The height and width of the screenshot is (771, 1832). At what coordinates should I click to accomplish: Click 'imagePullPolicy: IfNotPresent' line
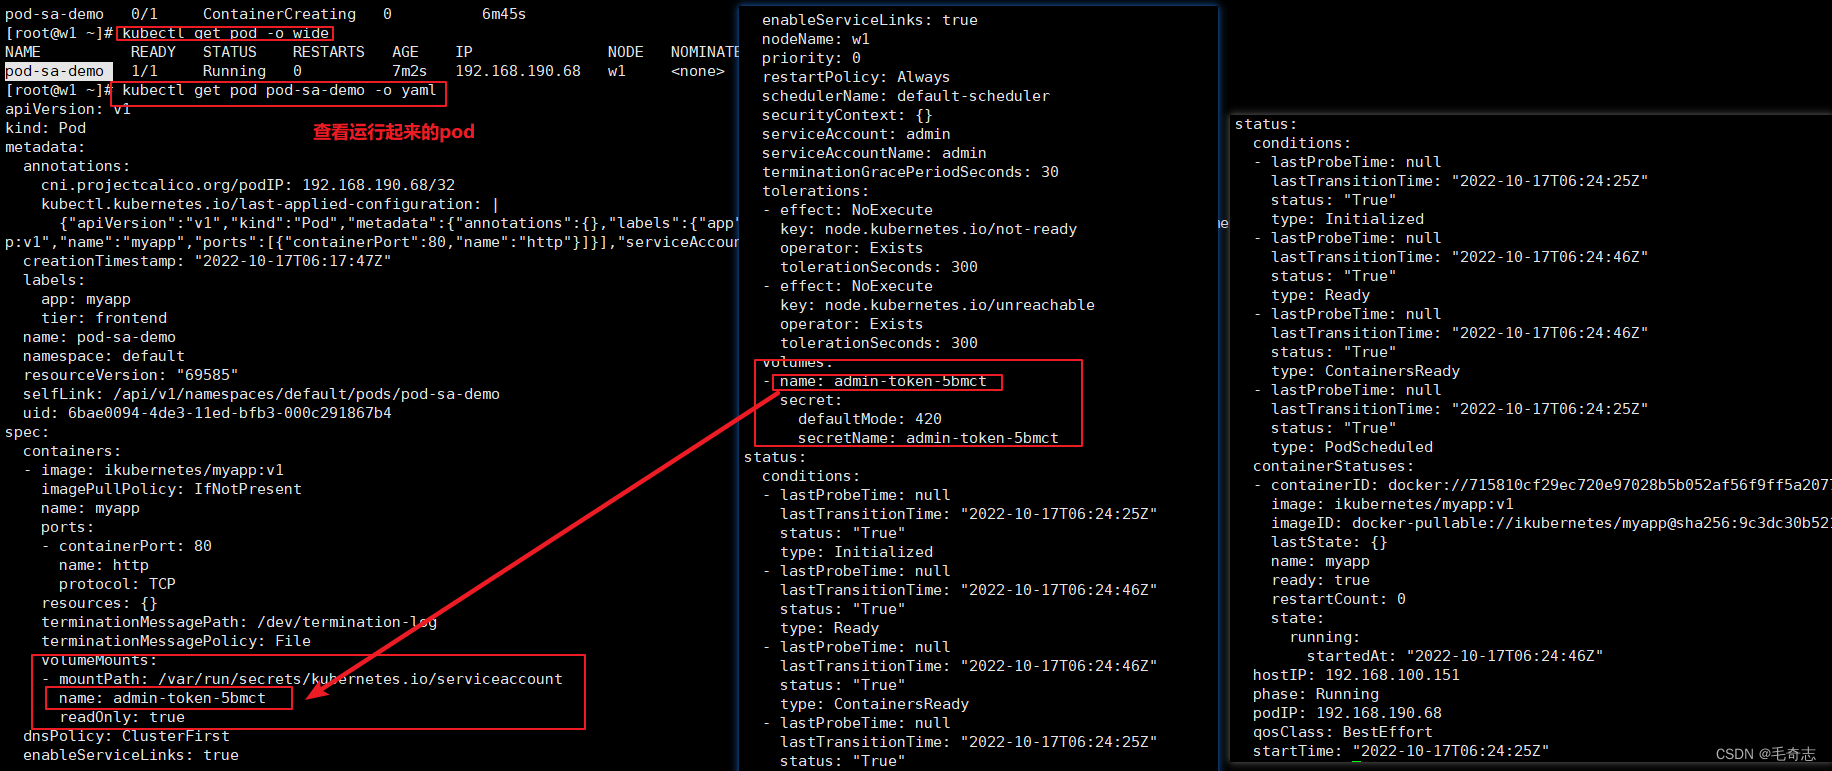click(171, 489)
